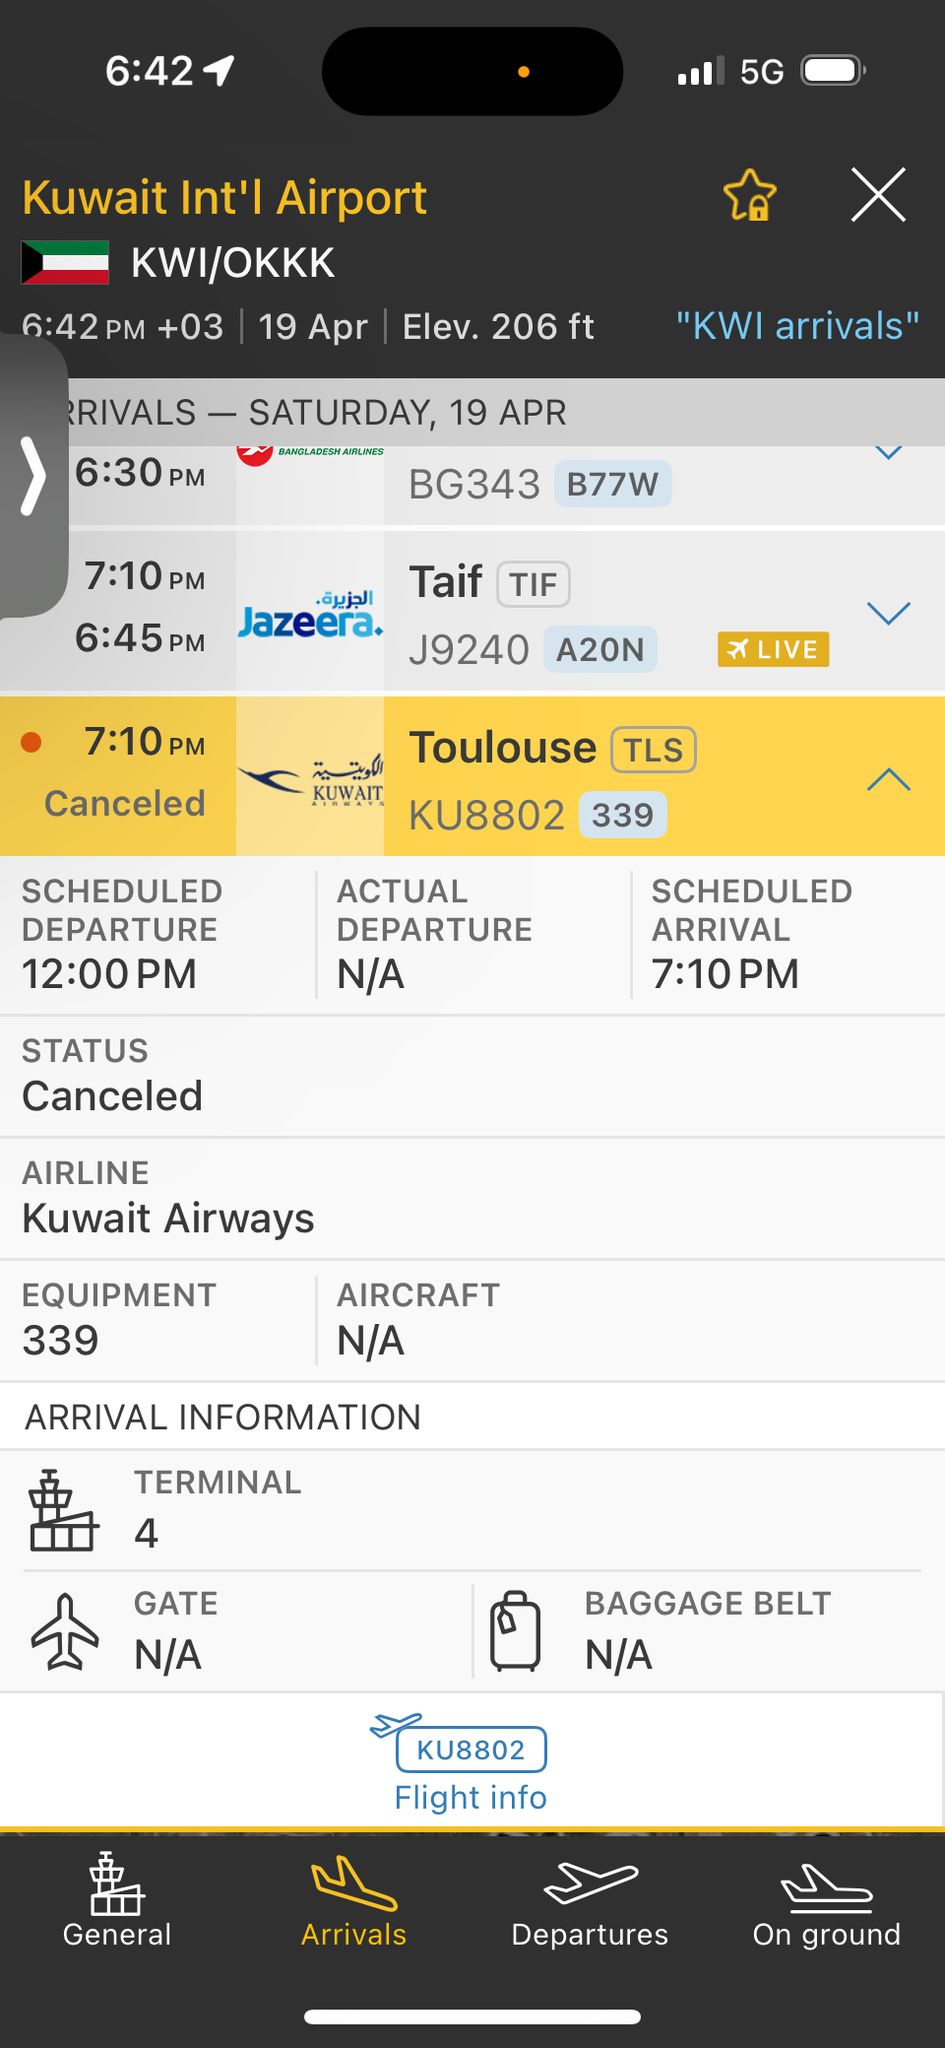The width and height of the screenshot is (945, 2048).
Task: Switch to the Departures tab
Action: point(590,1904)
